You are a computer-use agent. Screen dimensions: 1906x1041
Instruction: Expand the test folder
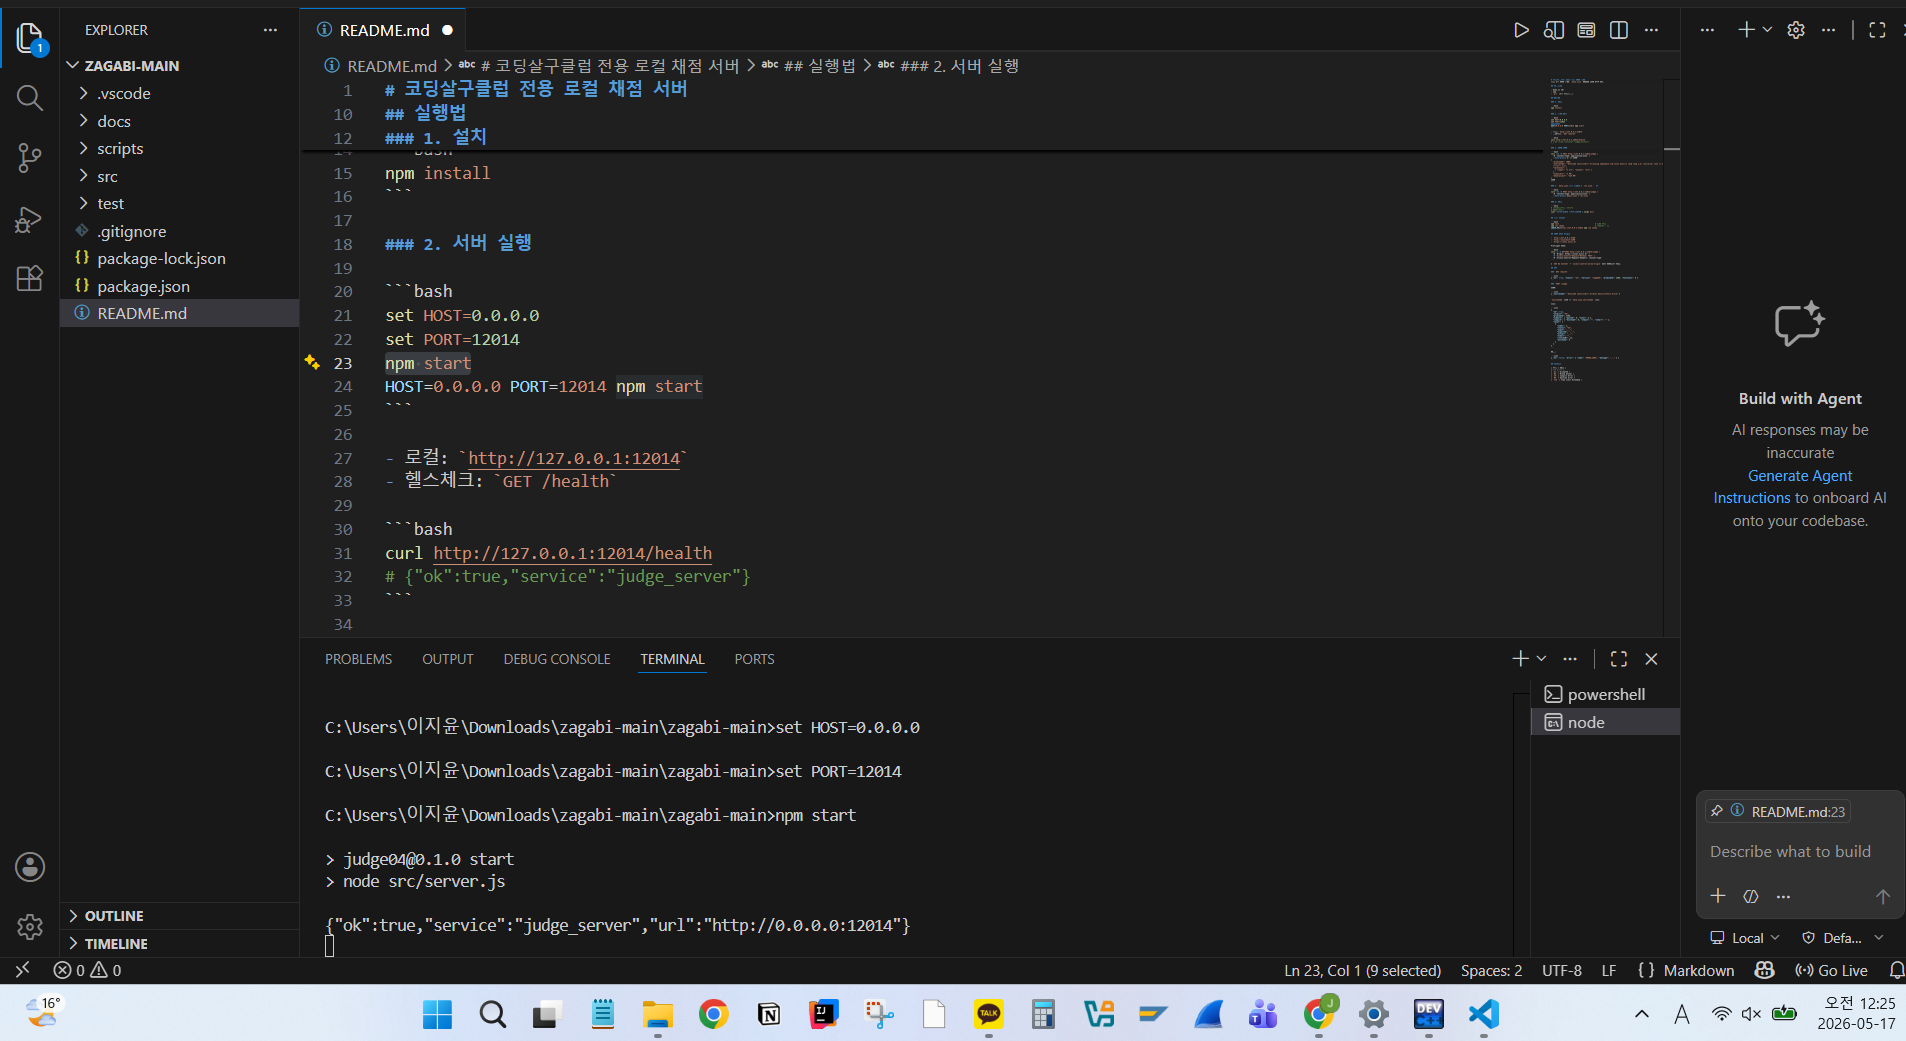click(180, 203)
